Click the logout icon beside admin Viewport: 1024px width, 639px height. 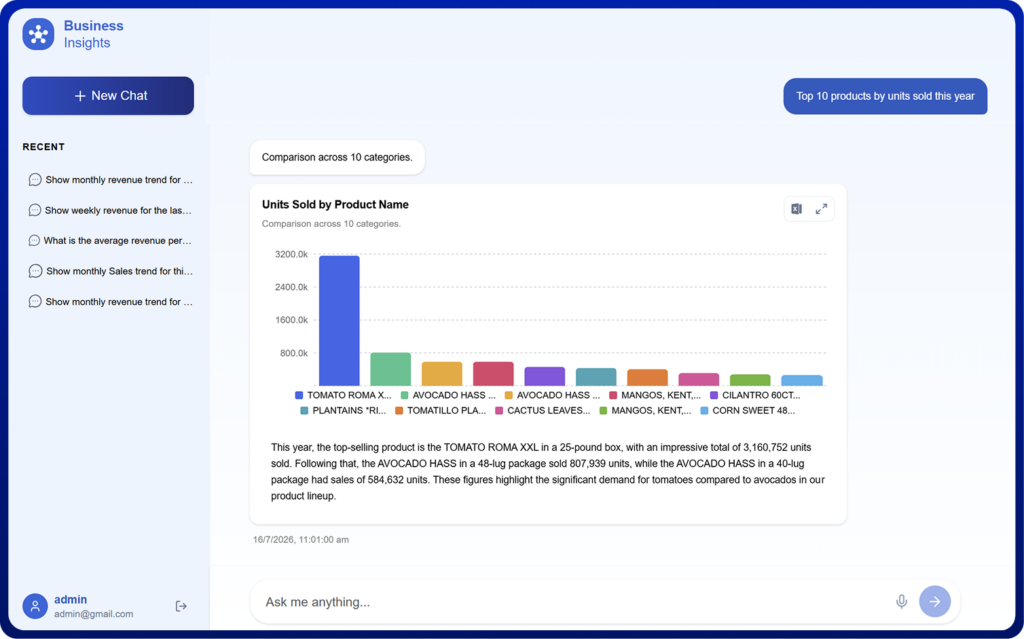[181, 606]
